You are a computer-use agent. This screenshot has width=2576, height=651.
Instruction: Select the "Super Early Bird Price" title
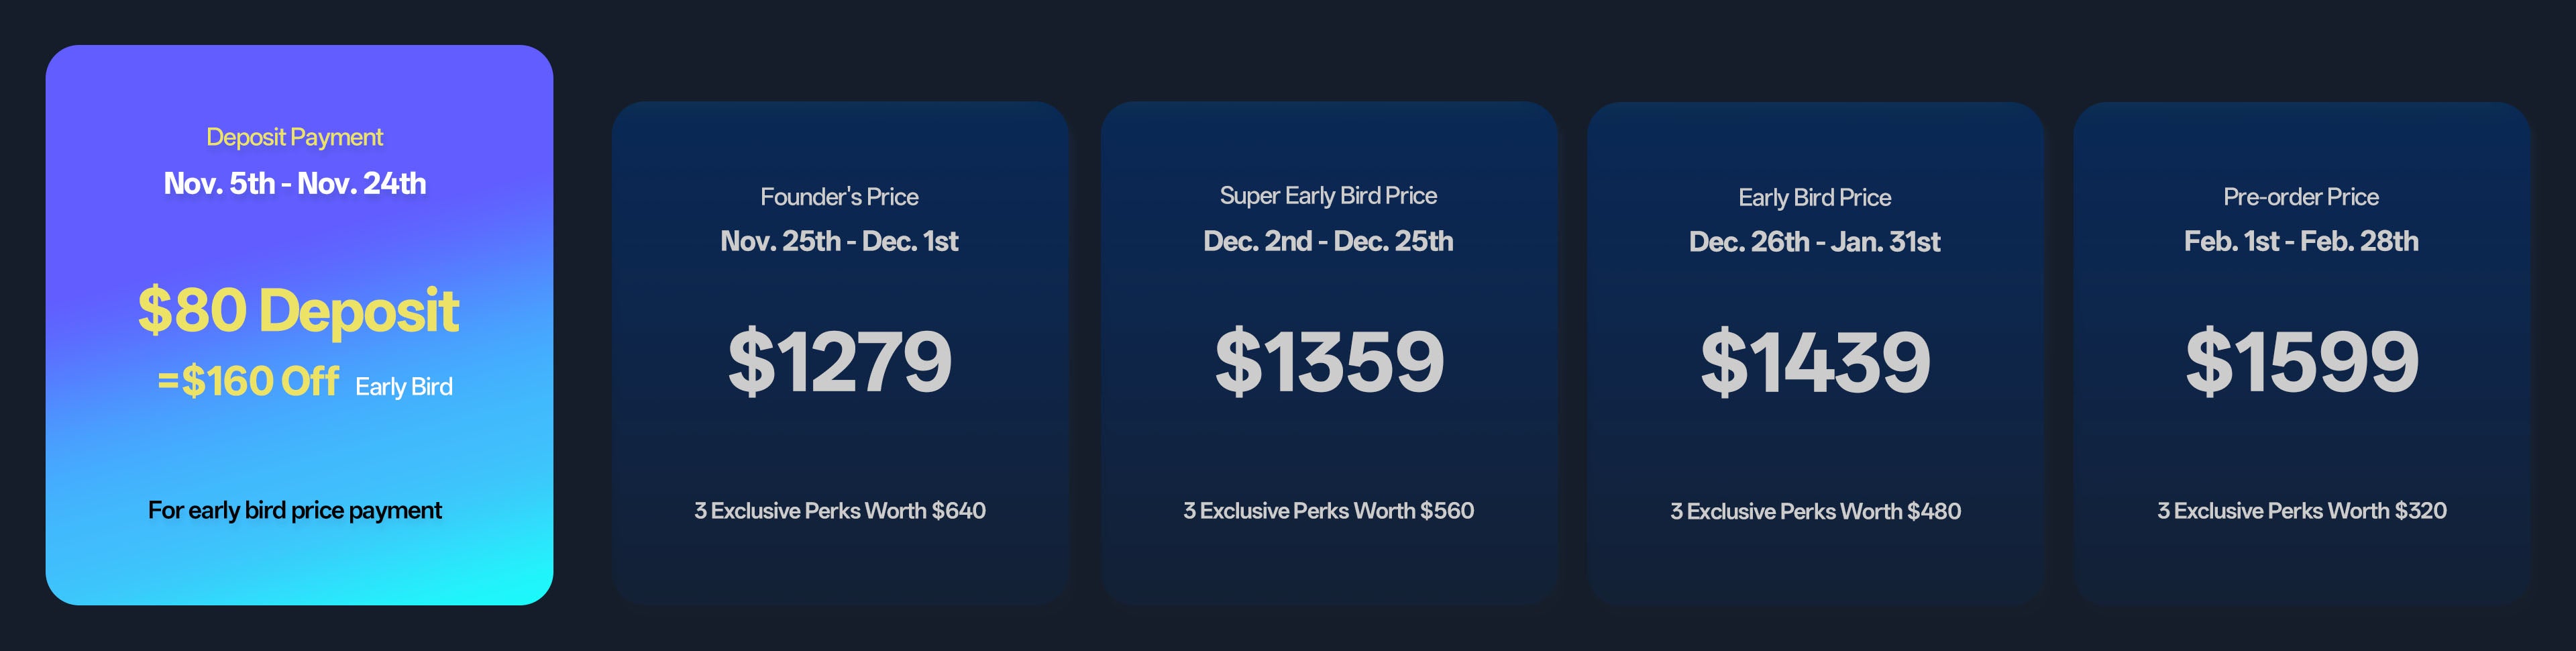pyautogui.click(x=1328, y=196)
